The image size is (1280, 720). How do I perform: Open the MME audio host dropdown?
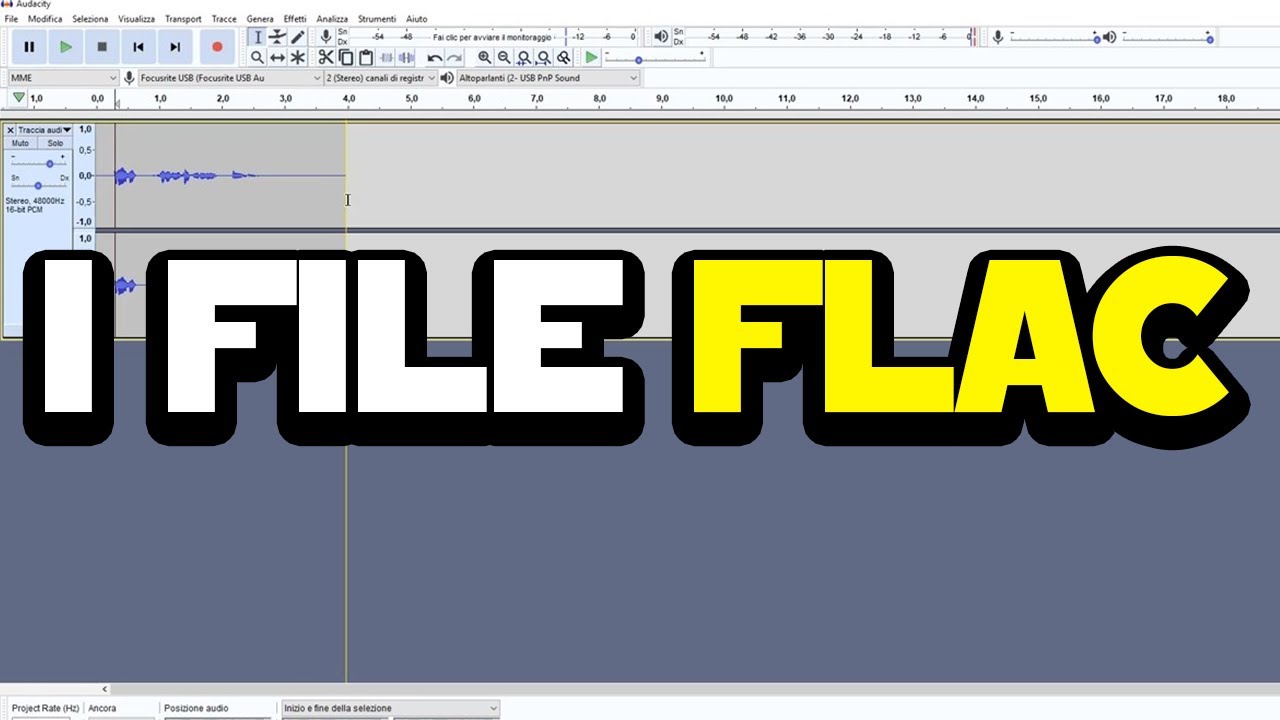(x=64, y=78)
